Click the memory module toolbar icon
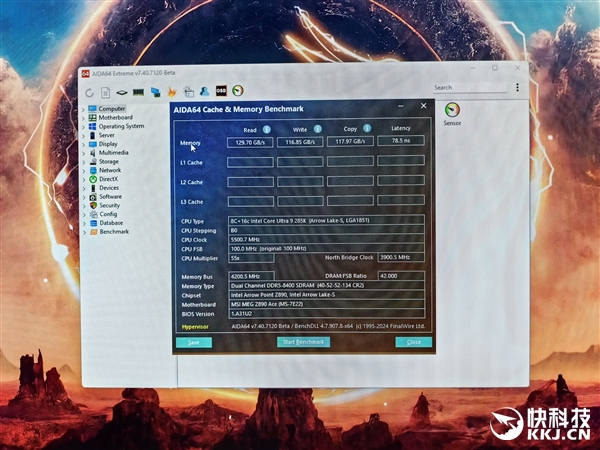The height and width of the screenshot is (450, 600). (138, 92)
